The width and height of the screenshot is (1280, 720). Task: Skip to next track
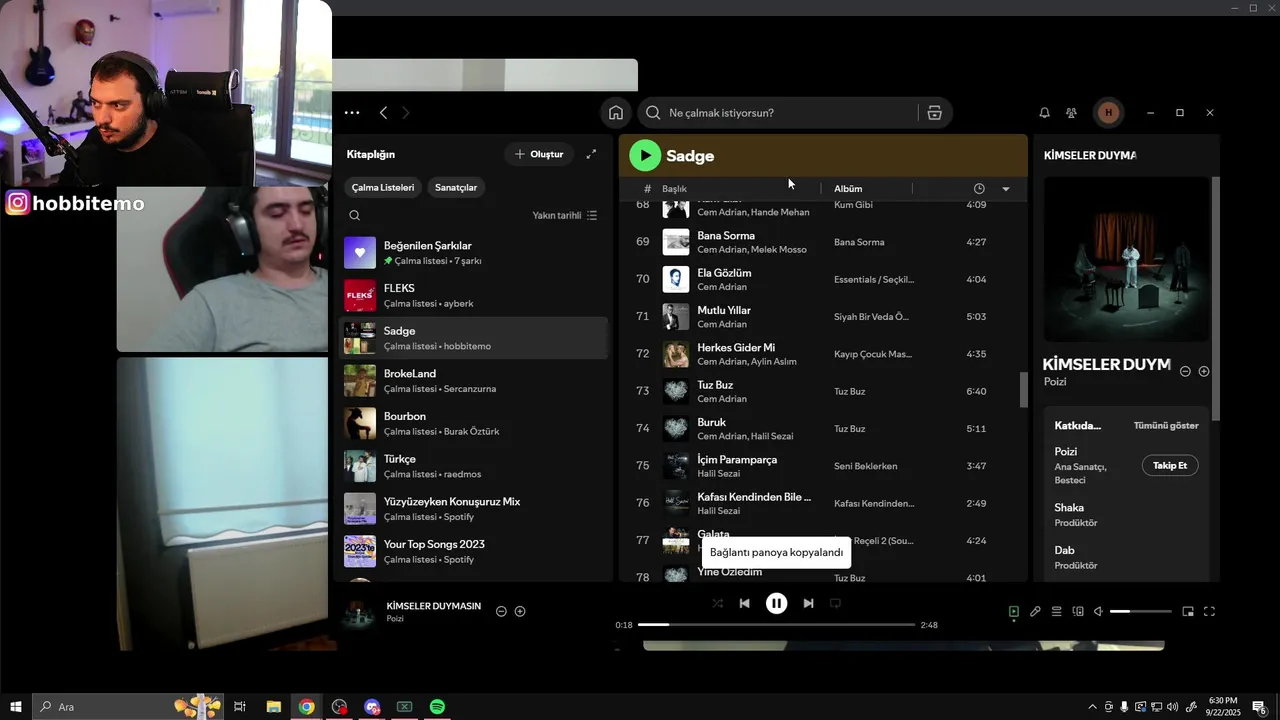pos(808,603)
